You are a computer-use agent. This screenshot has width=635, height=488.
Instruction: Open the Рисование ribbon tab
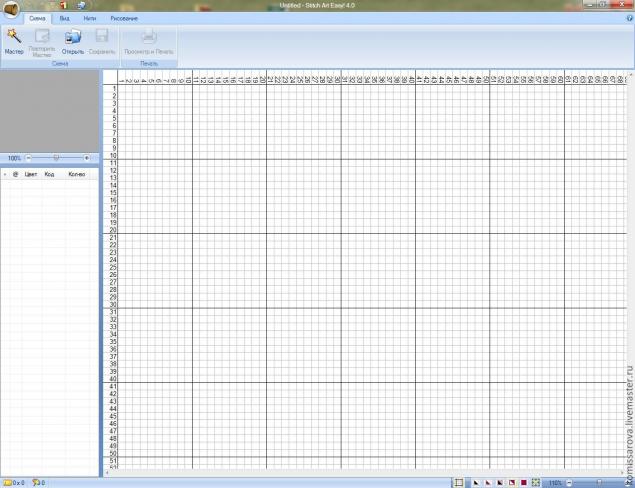[x=124, y=18]
